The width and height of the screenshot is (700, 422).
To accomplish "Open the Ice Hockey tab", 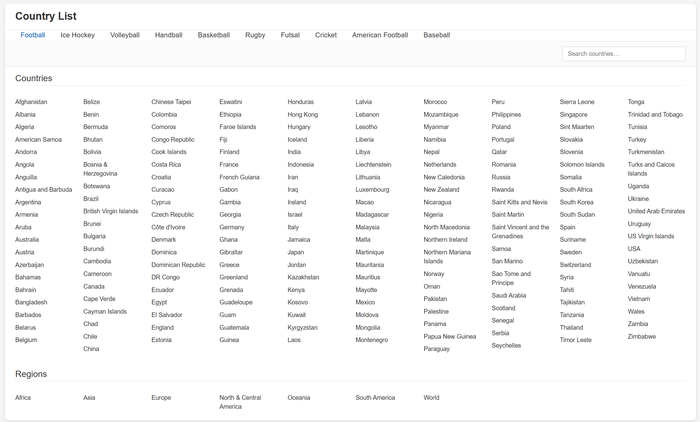I will point(78,35).
